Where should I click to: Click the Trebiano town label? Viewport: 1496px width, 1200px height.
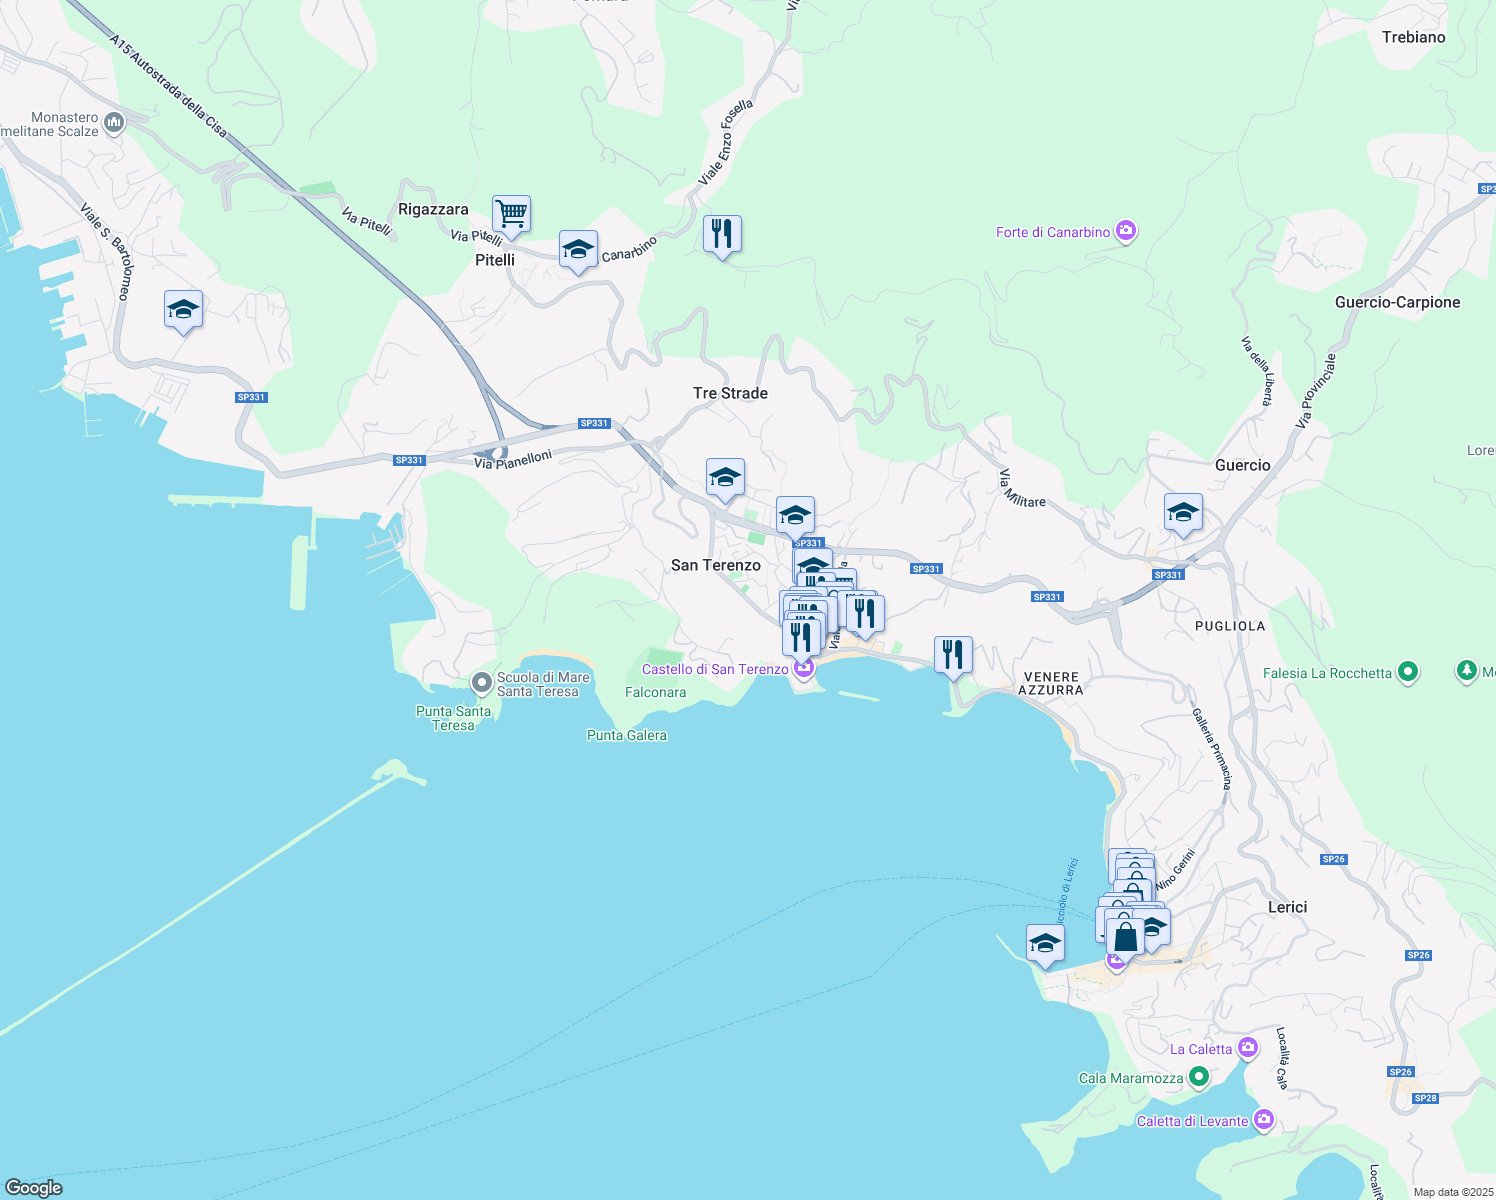click(1414, 37)
